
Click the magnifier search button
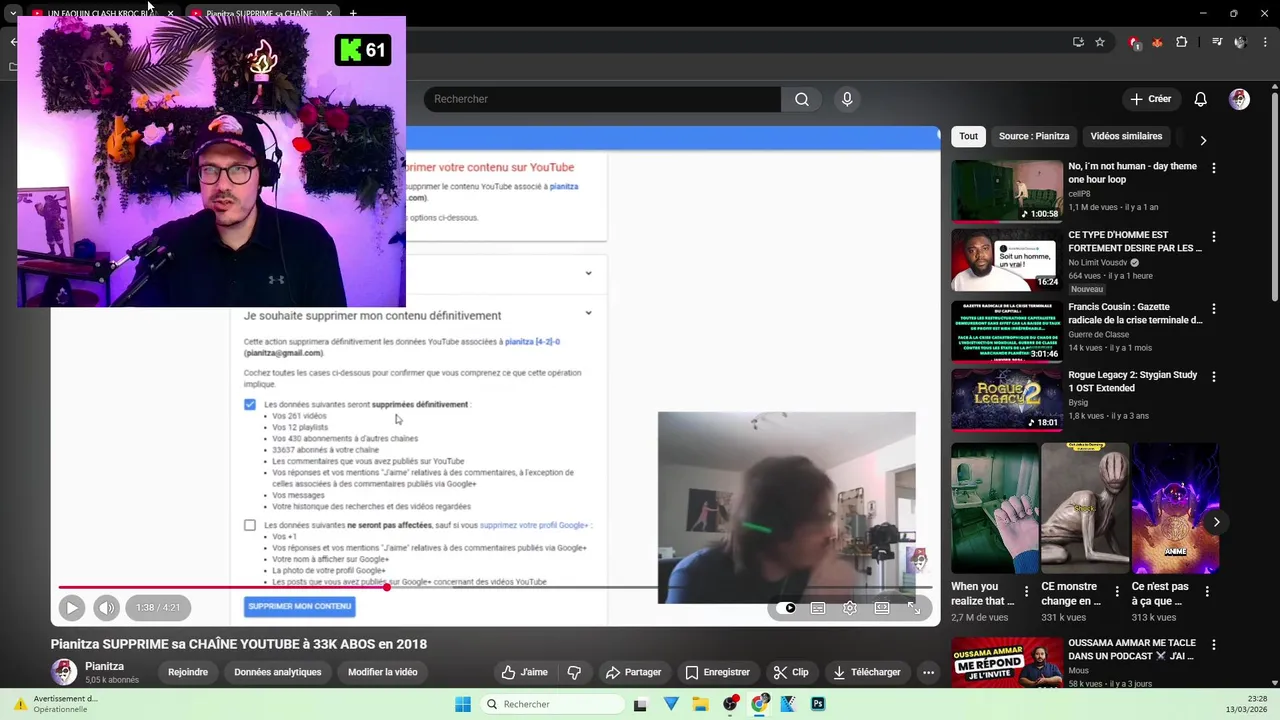point(802,99)
